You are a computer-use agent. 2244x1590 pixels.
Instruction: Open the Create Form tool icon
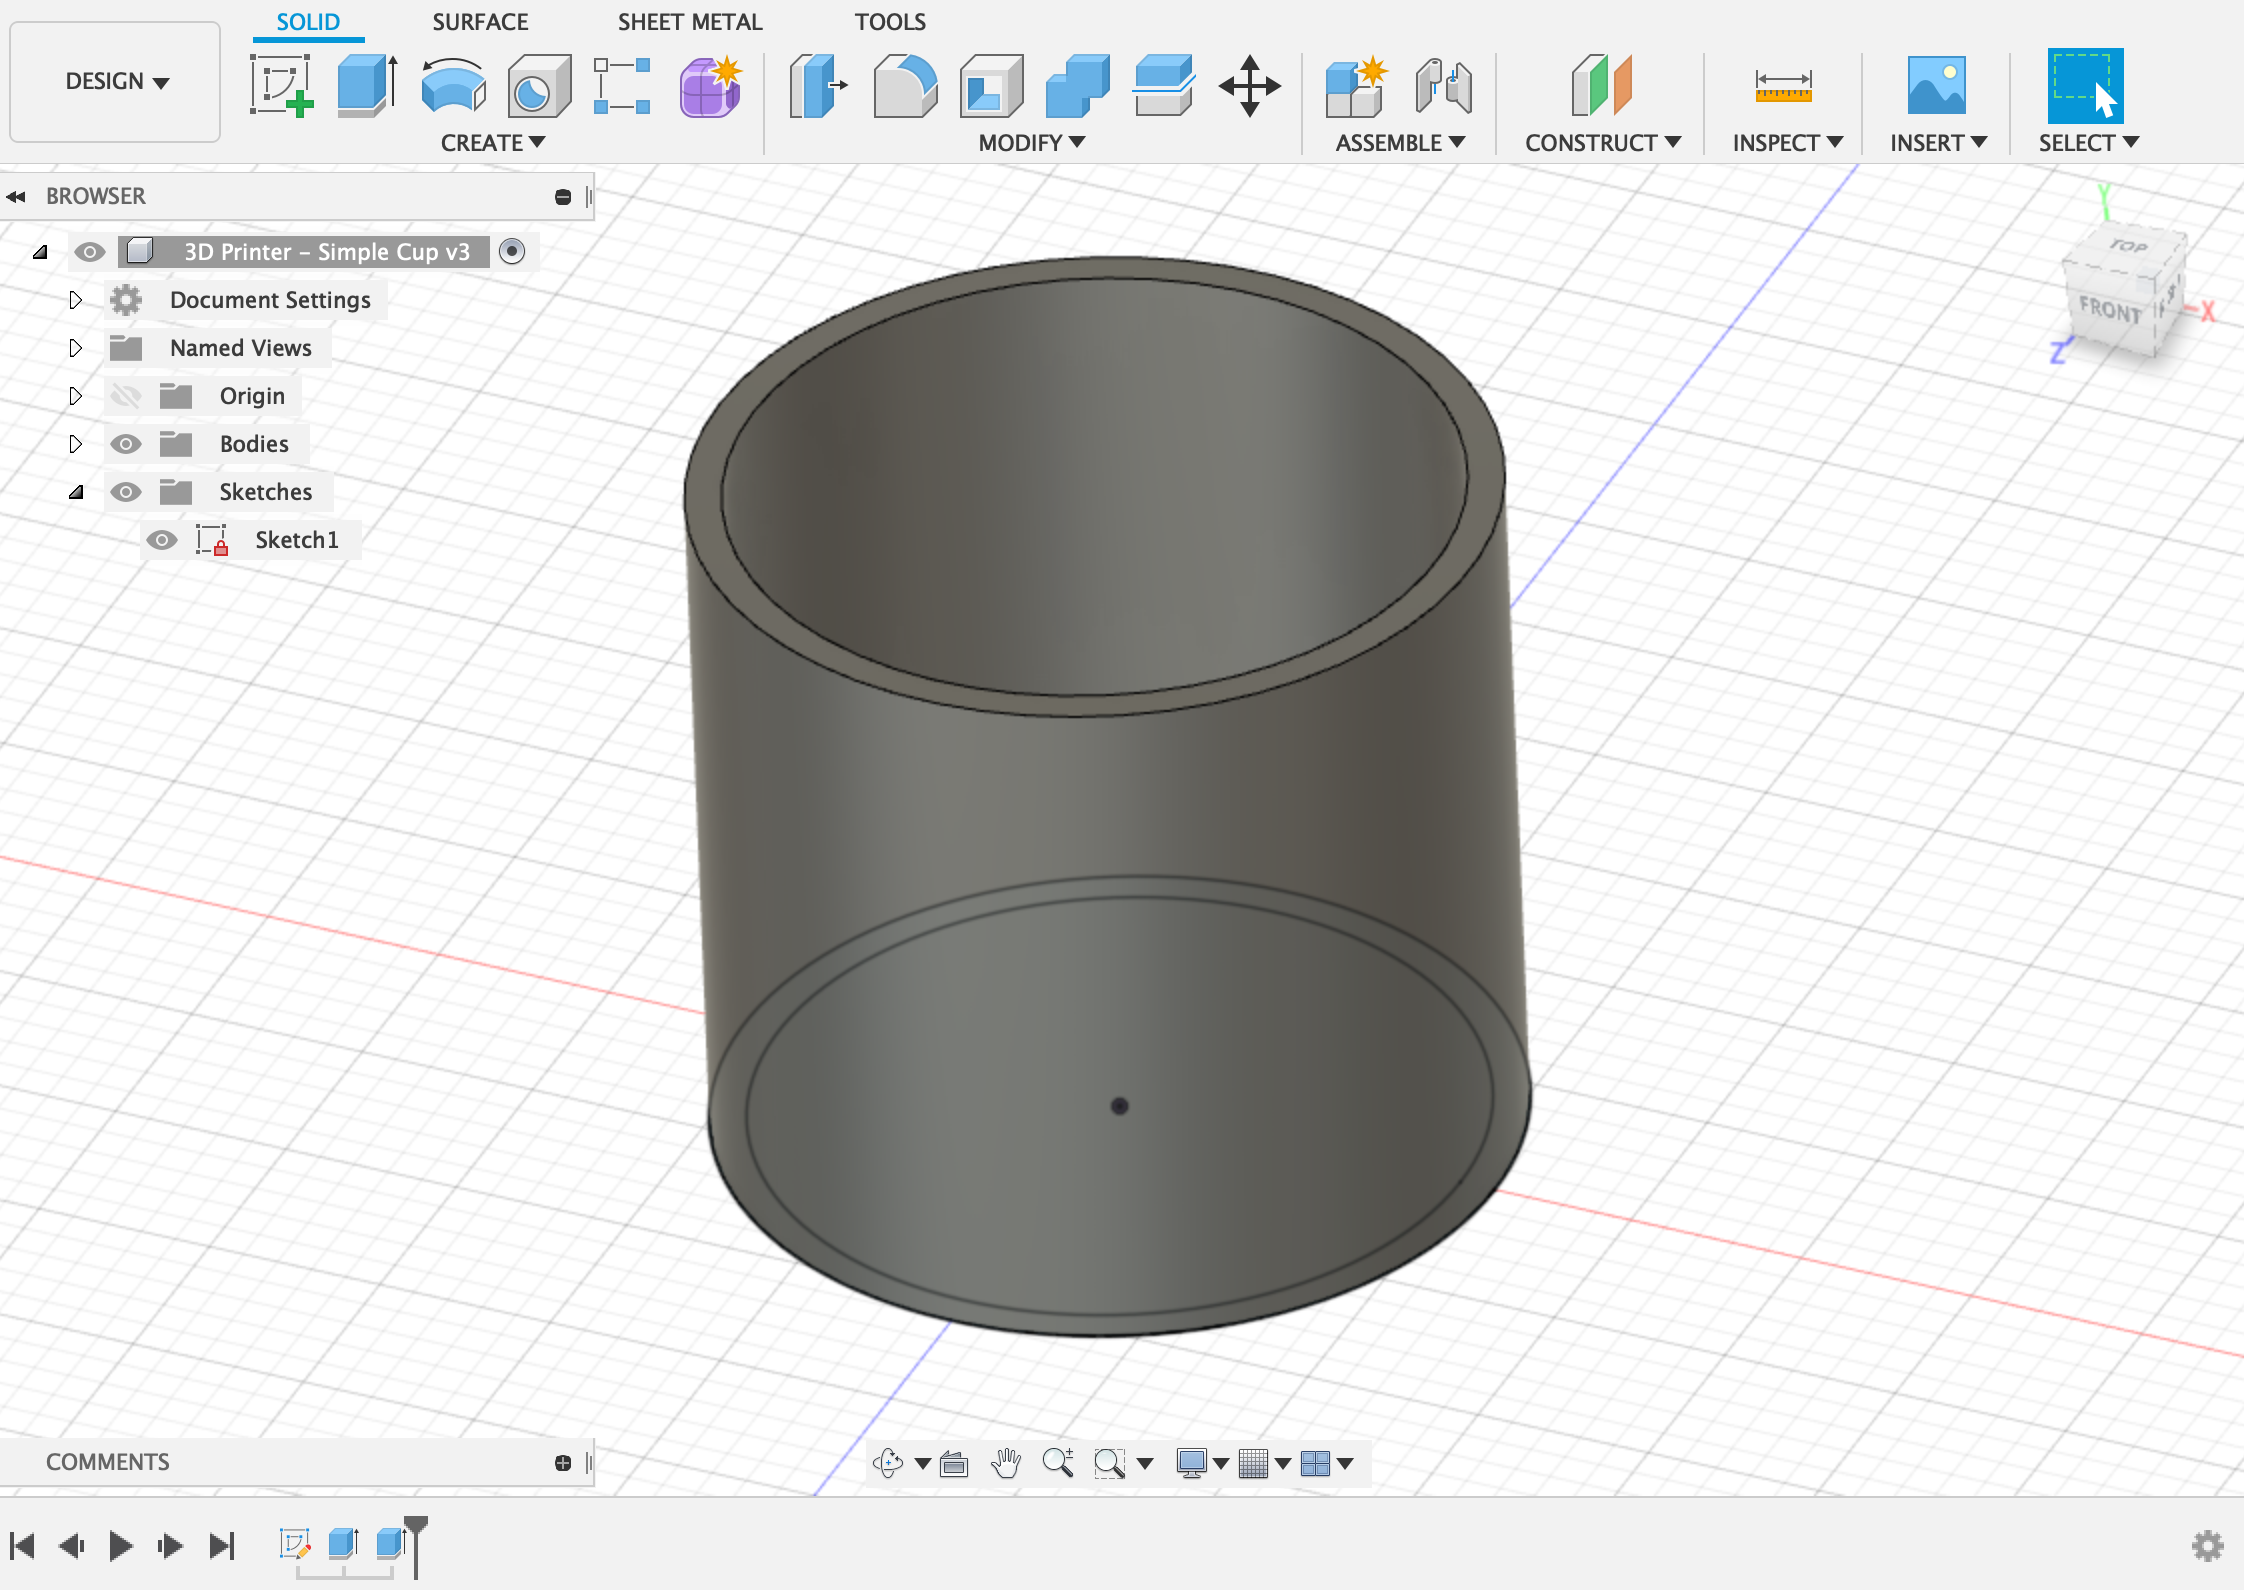click(x=710, y=86)
